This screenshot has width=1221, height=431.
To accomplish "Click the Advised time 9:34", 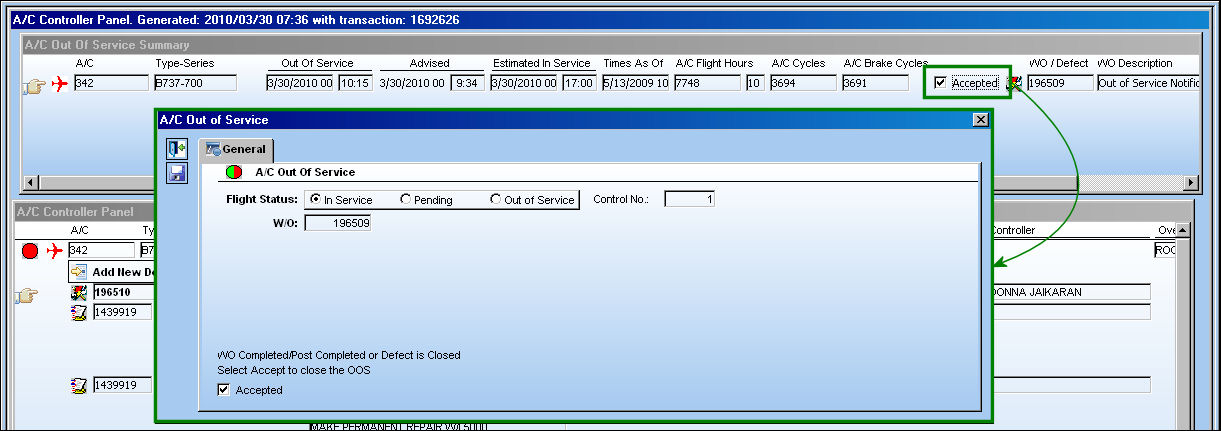I will (467, 83).
